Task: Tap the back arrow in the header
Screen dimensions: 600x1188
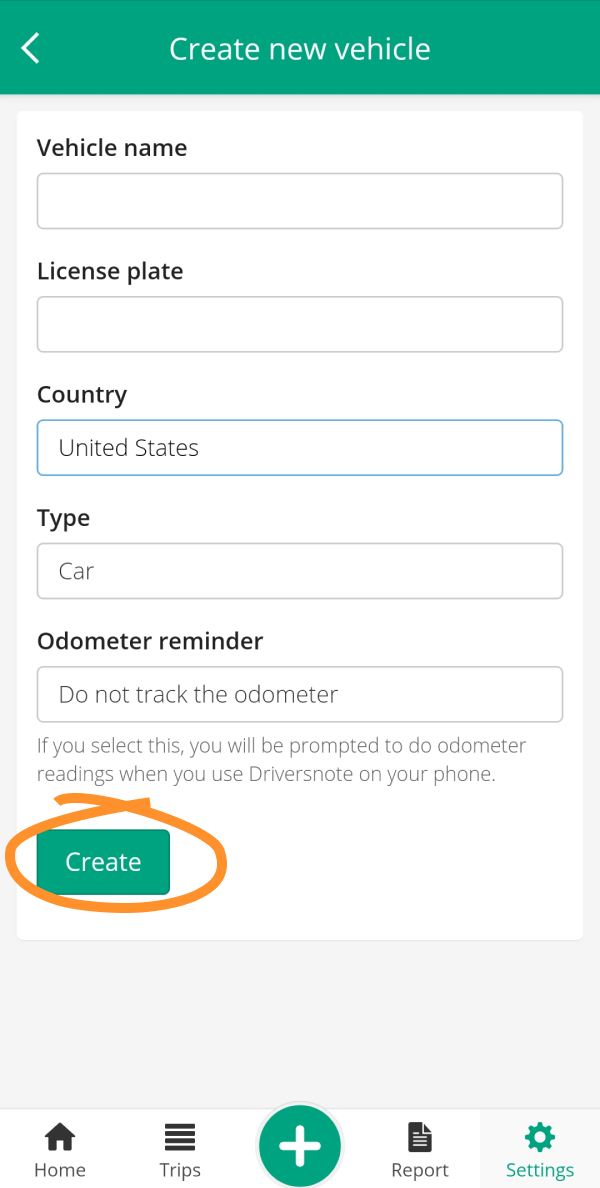Action: (29, 47)
